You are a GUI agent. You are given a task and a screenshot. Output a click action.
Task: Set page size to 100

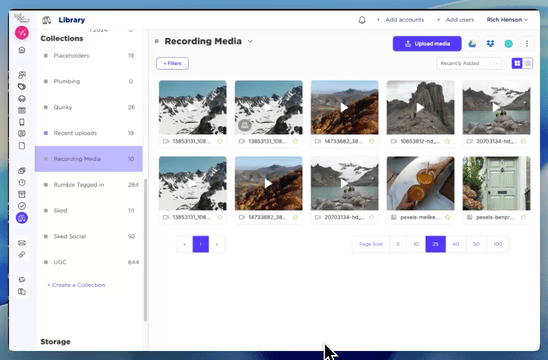498,244
